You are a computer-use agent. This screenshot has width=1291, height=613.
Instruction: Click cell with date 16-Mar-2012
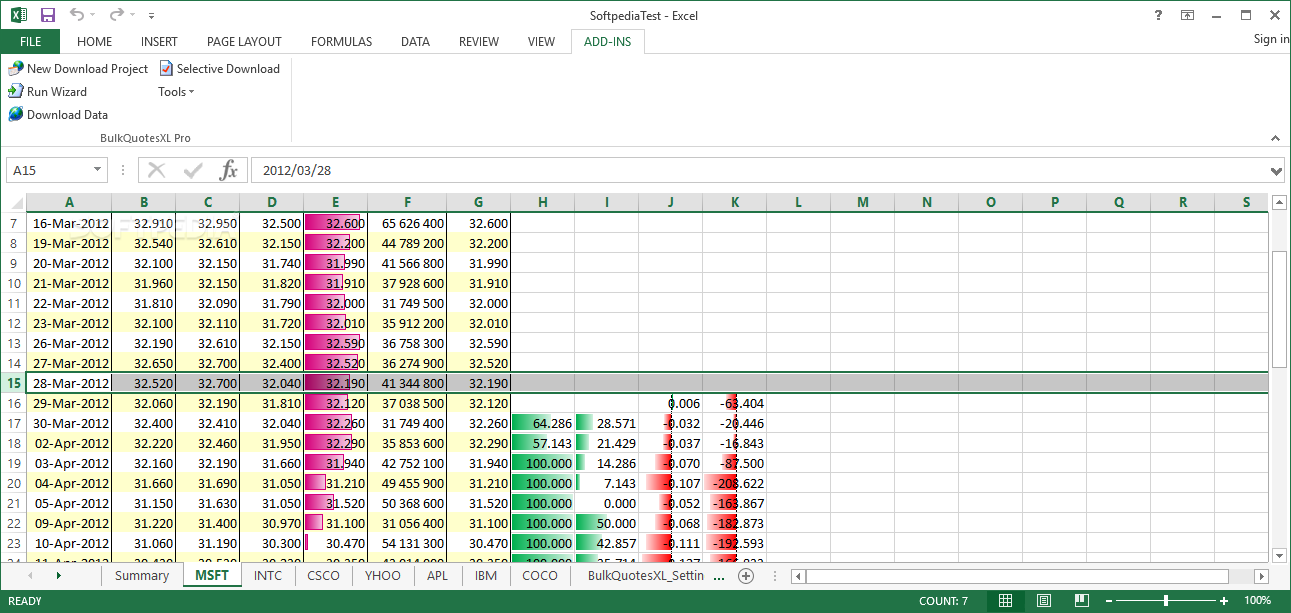coord(69,223)
